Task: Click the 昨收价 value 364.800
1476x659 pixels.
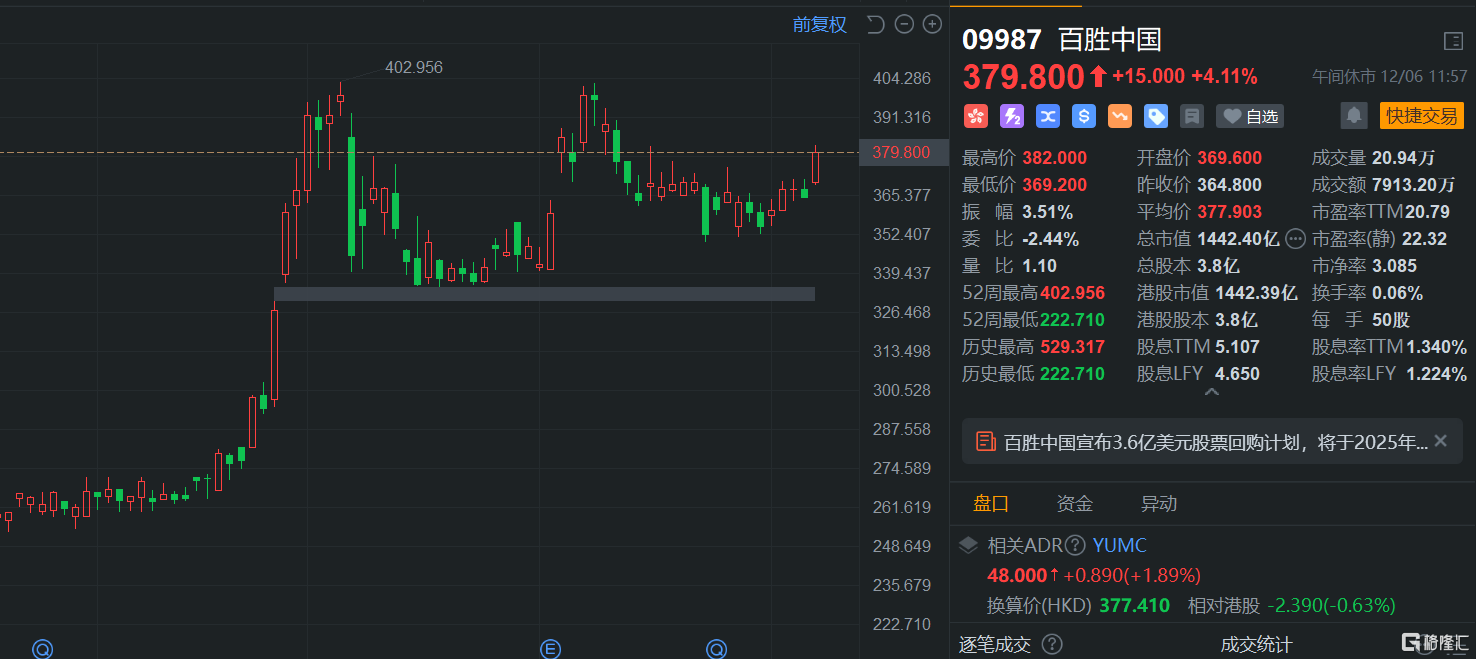Action: tap(1229, 185)
